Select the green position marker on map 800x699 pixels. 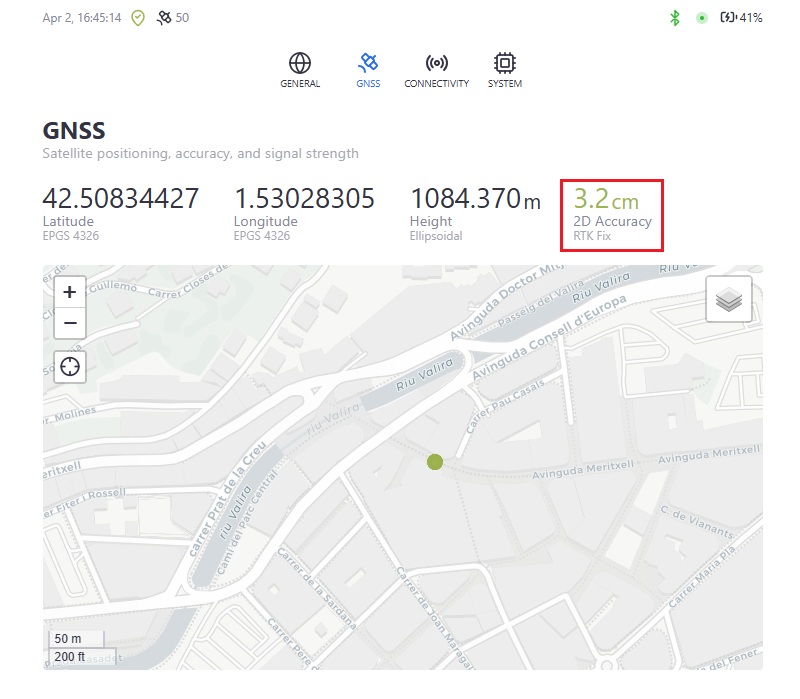[435, 461]
